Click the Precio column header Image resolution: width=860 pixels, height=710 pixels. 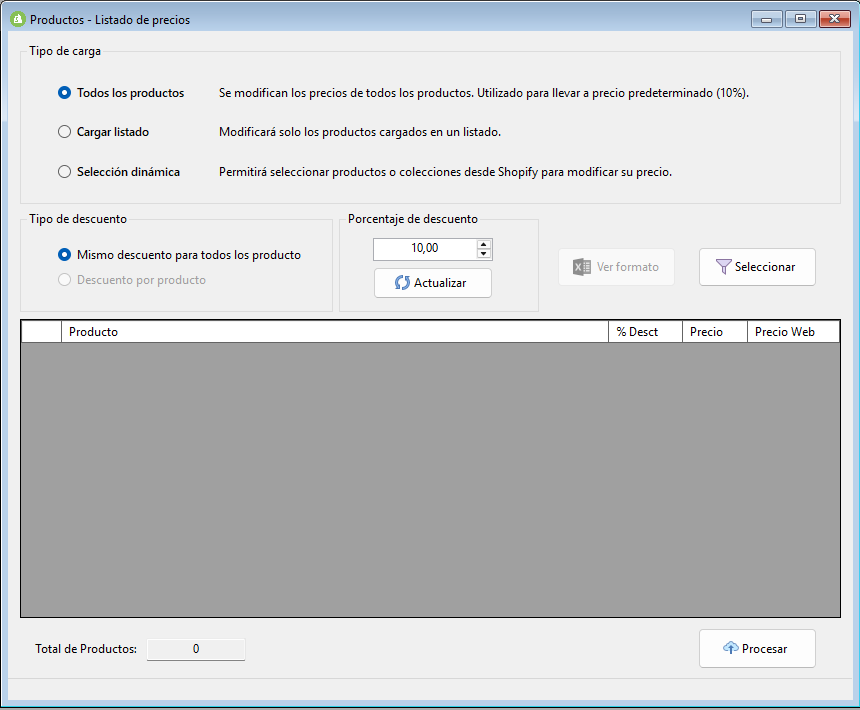(715, 332)
